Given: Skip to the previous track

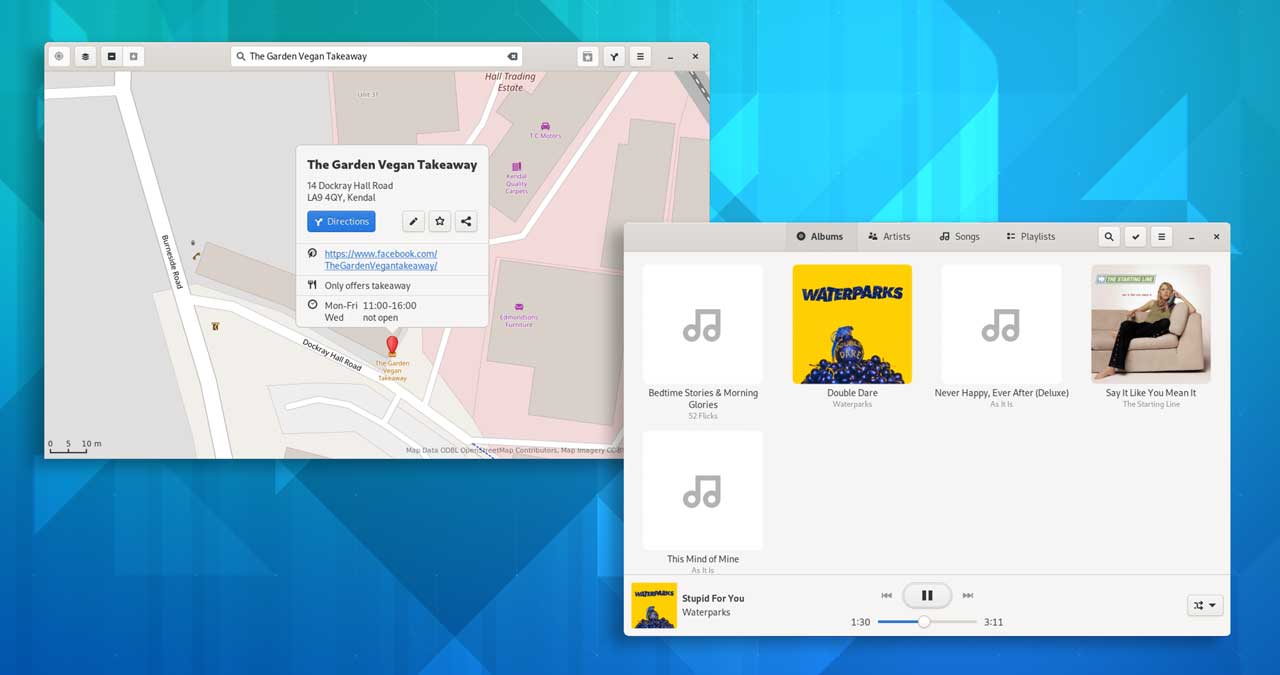Looking at the screenshot, I should point(886,596).
